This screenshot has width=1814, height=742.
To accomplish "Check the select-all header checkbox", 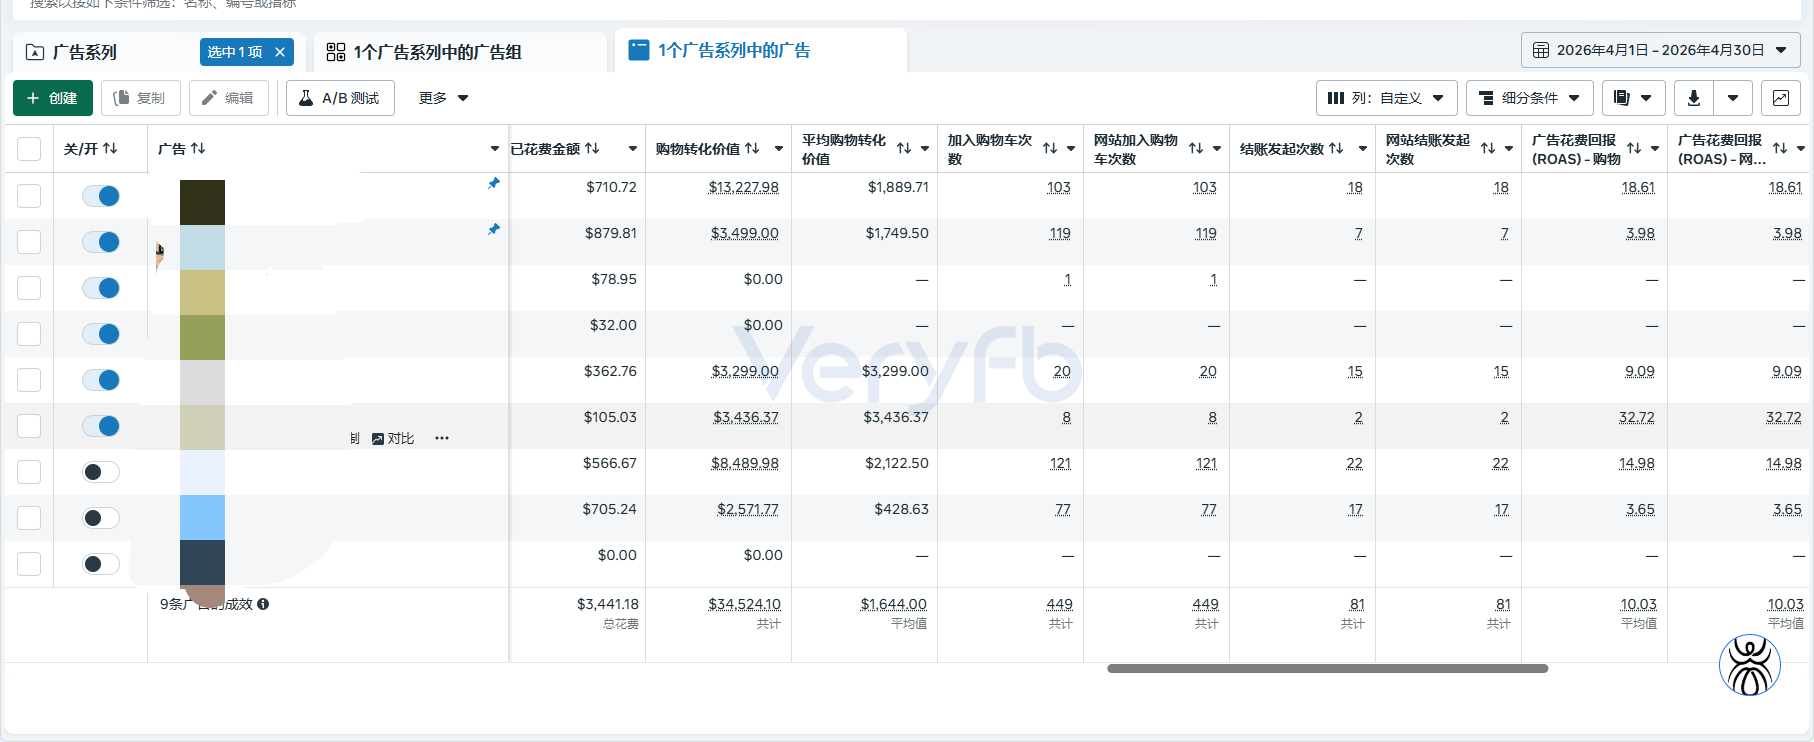I will point(29,149).
